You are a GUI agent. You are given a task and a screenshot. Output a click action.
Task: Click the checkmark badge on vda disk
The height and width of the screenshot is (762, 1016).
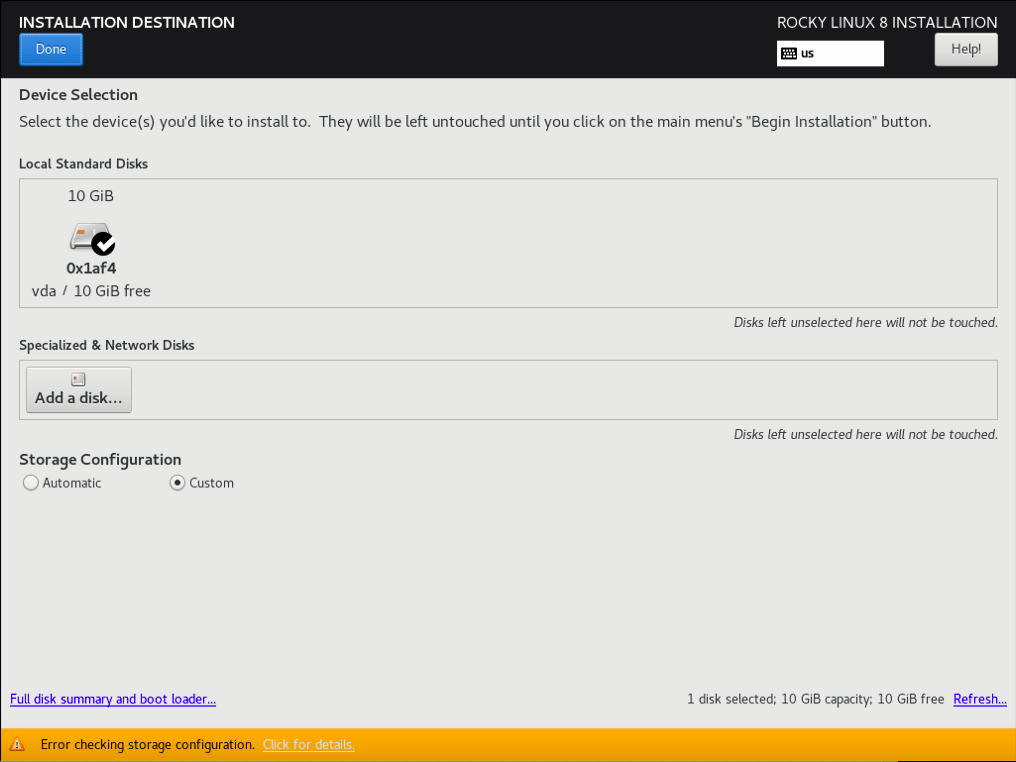[x=103, y=244]
